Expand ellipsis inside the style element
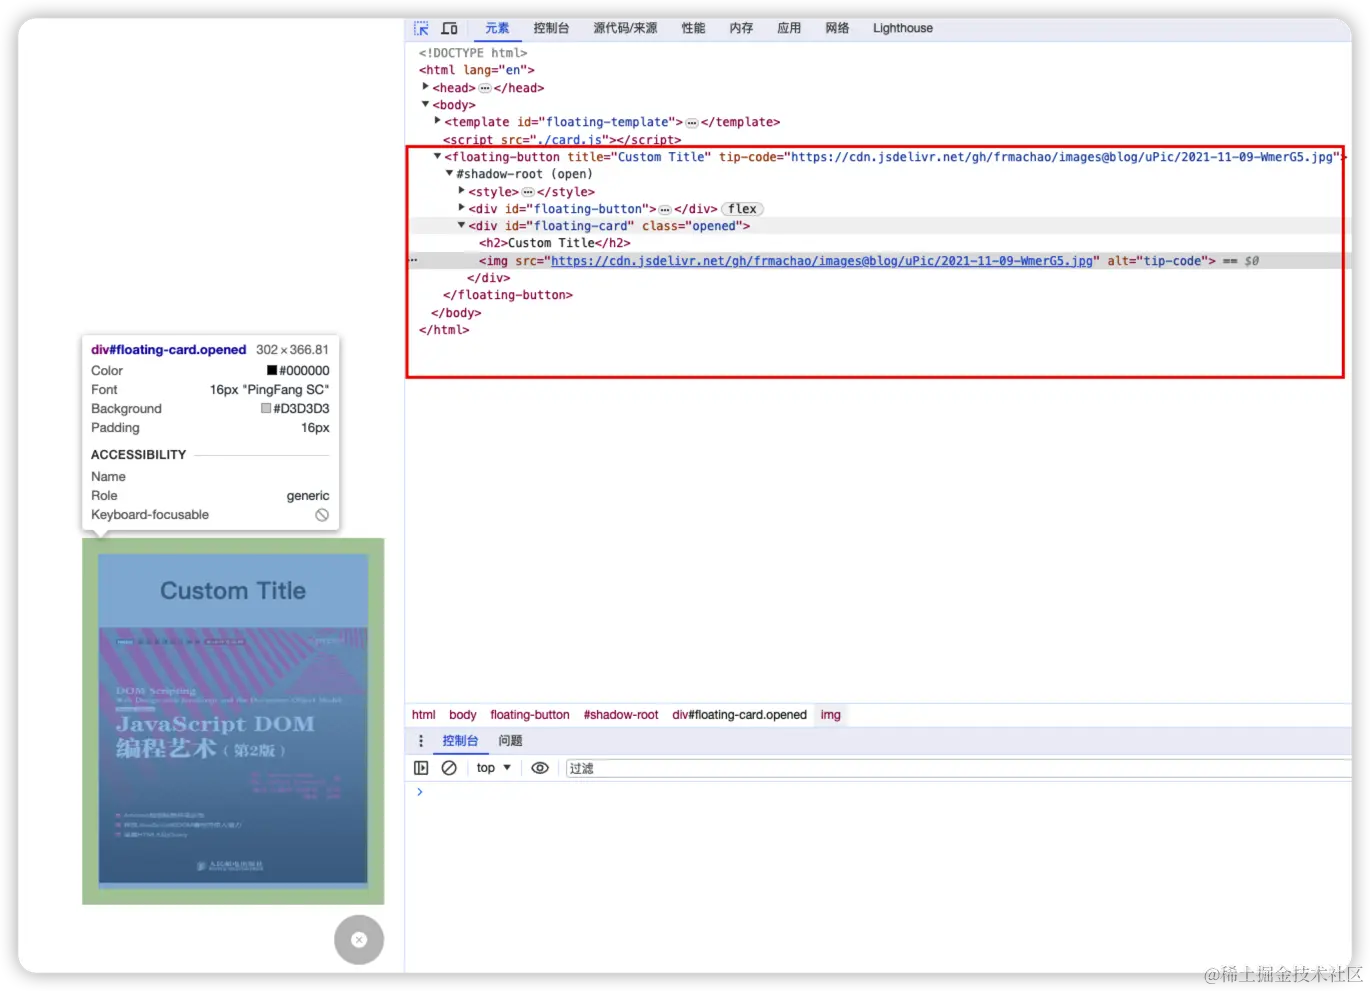The width and height of the screenshot is (1370, 991). tap(528, 192)
